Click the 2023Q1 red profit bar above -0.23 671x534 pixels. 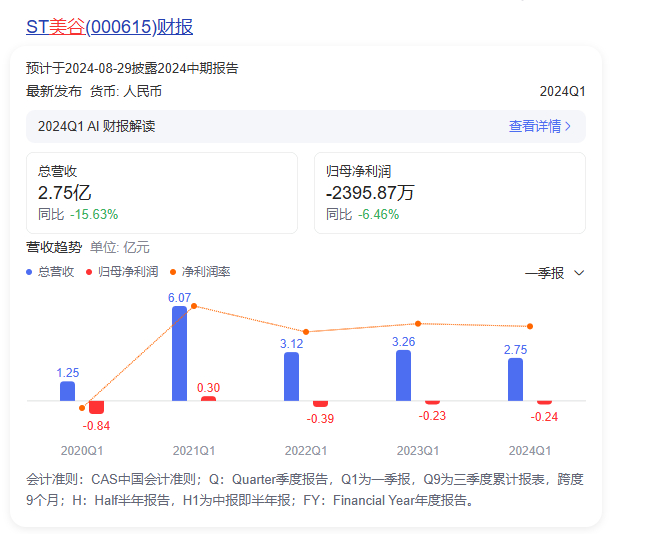tap(433, 403)
